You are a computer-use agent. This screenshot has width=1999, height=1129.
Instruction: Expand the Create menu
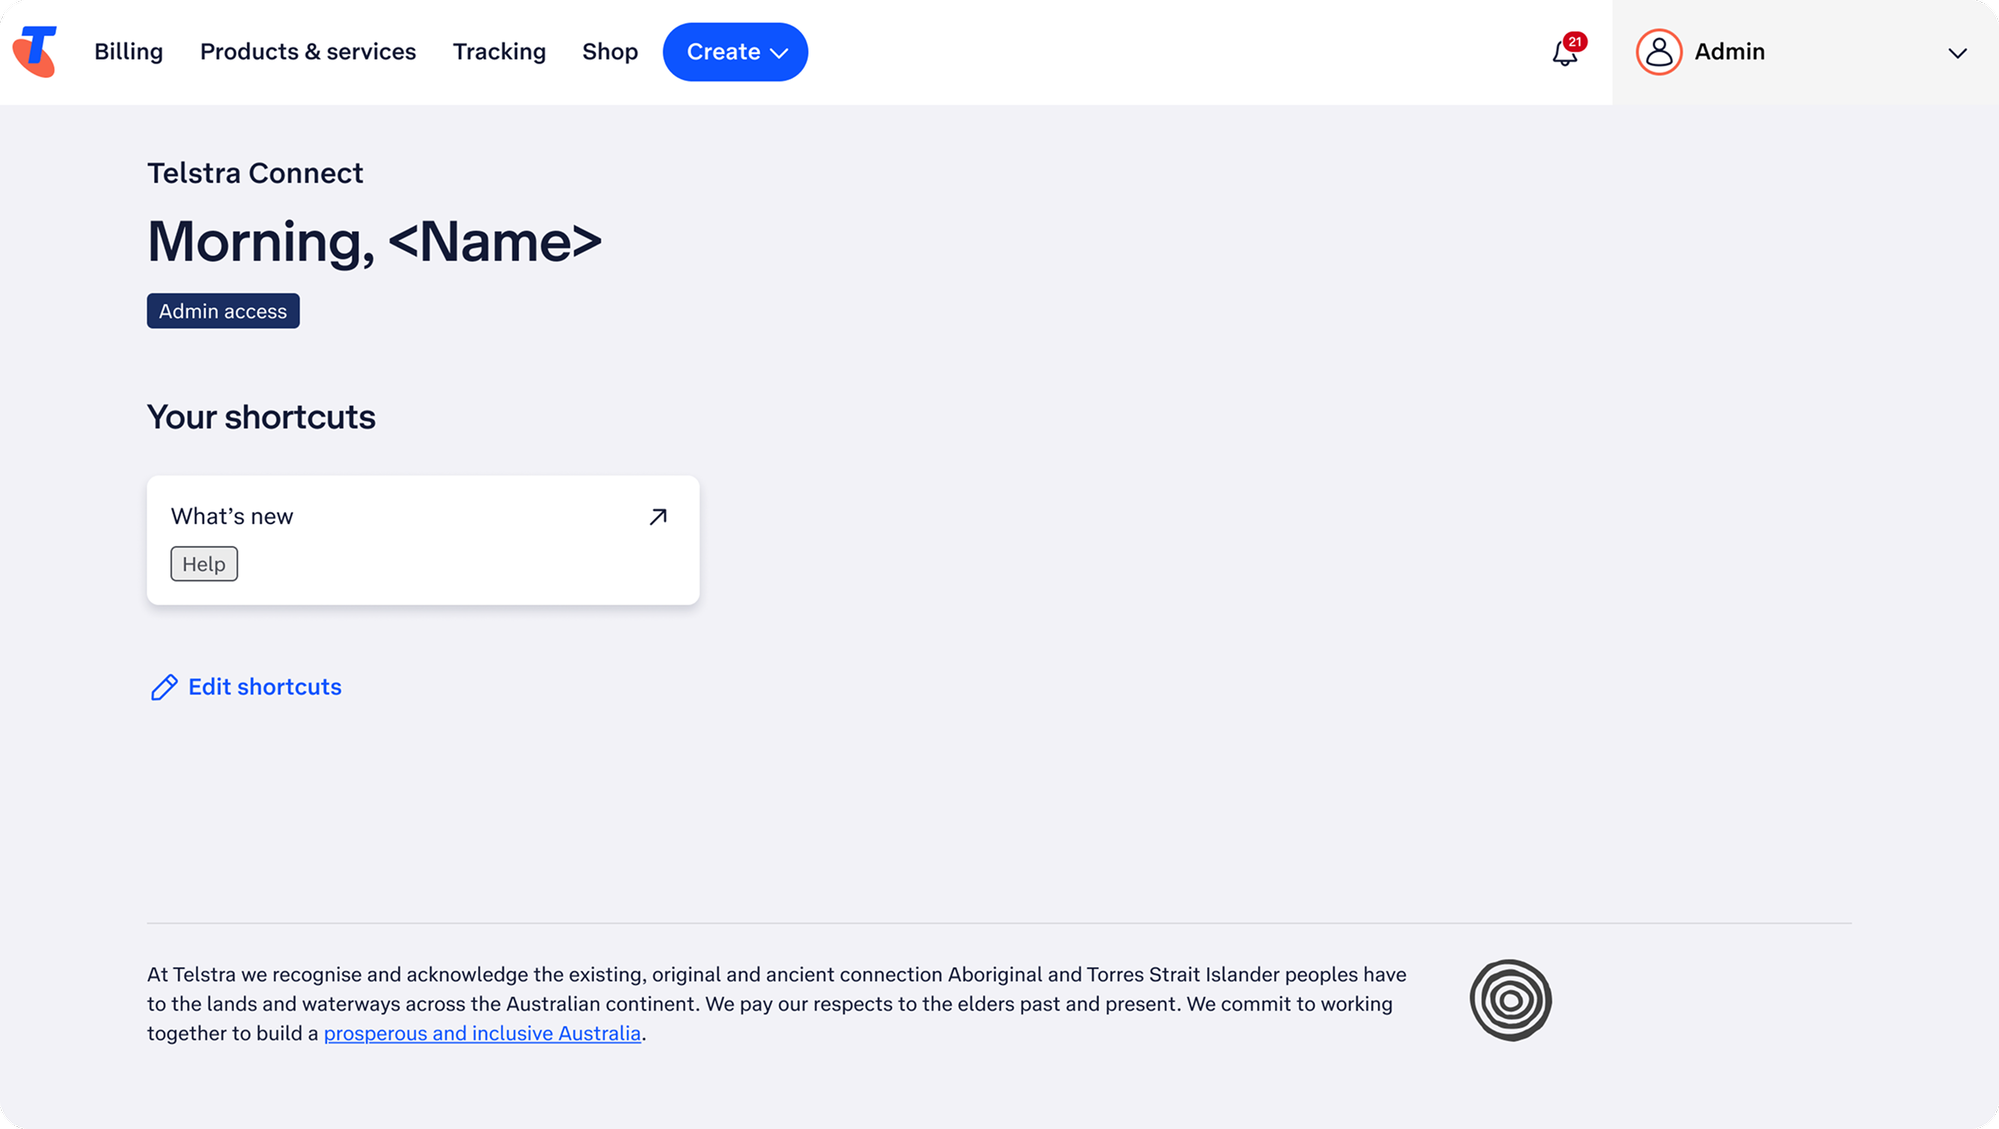click(x=735, y=51)
